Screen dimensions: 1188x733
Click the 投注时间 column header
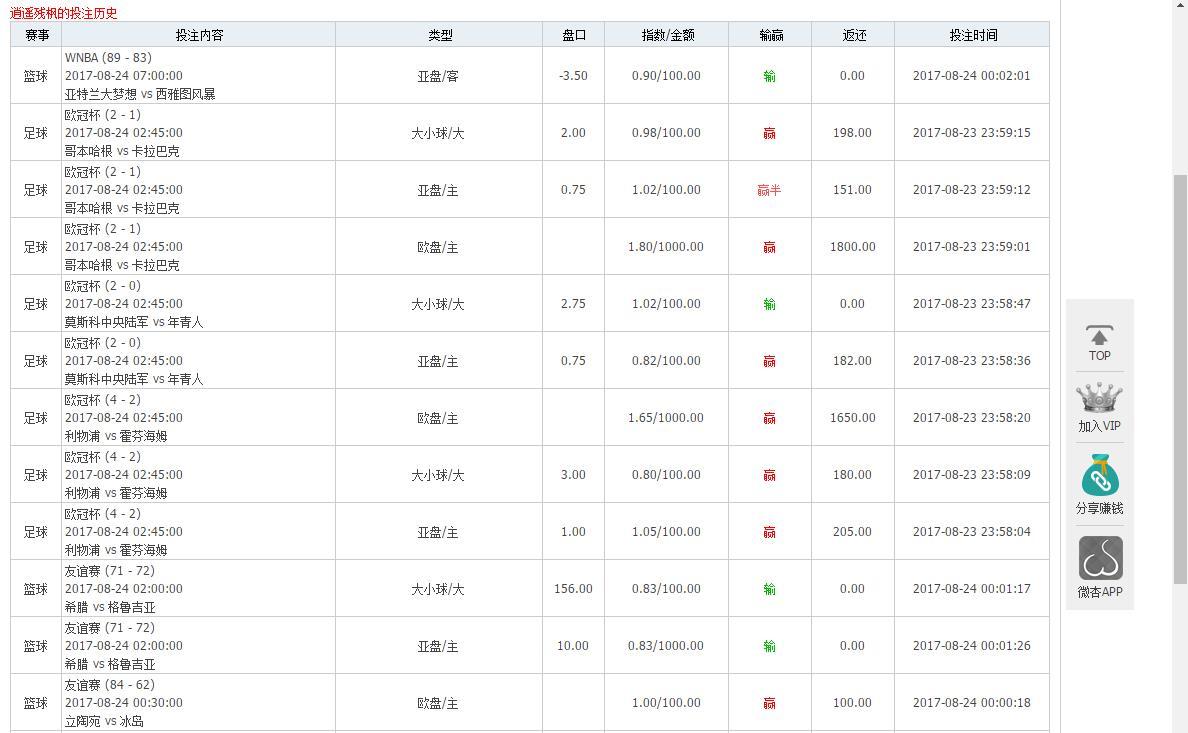[973, 35]
